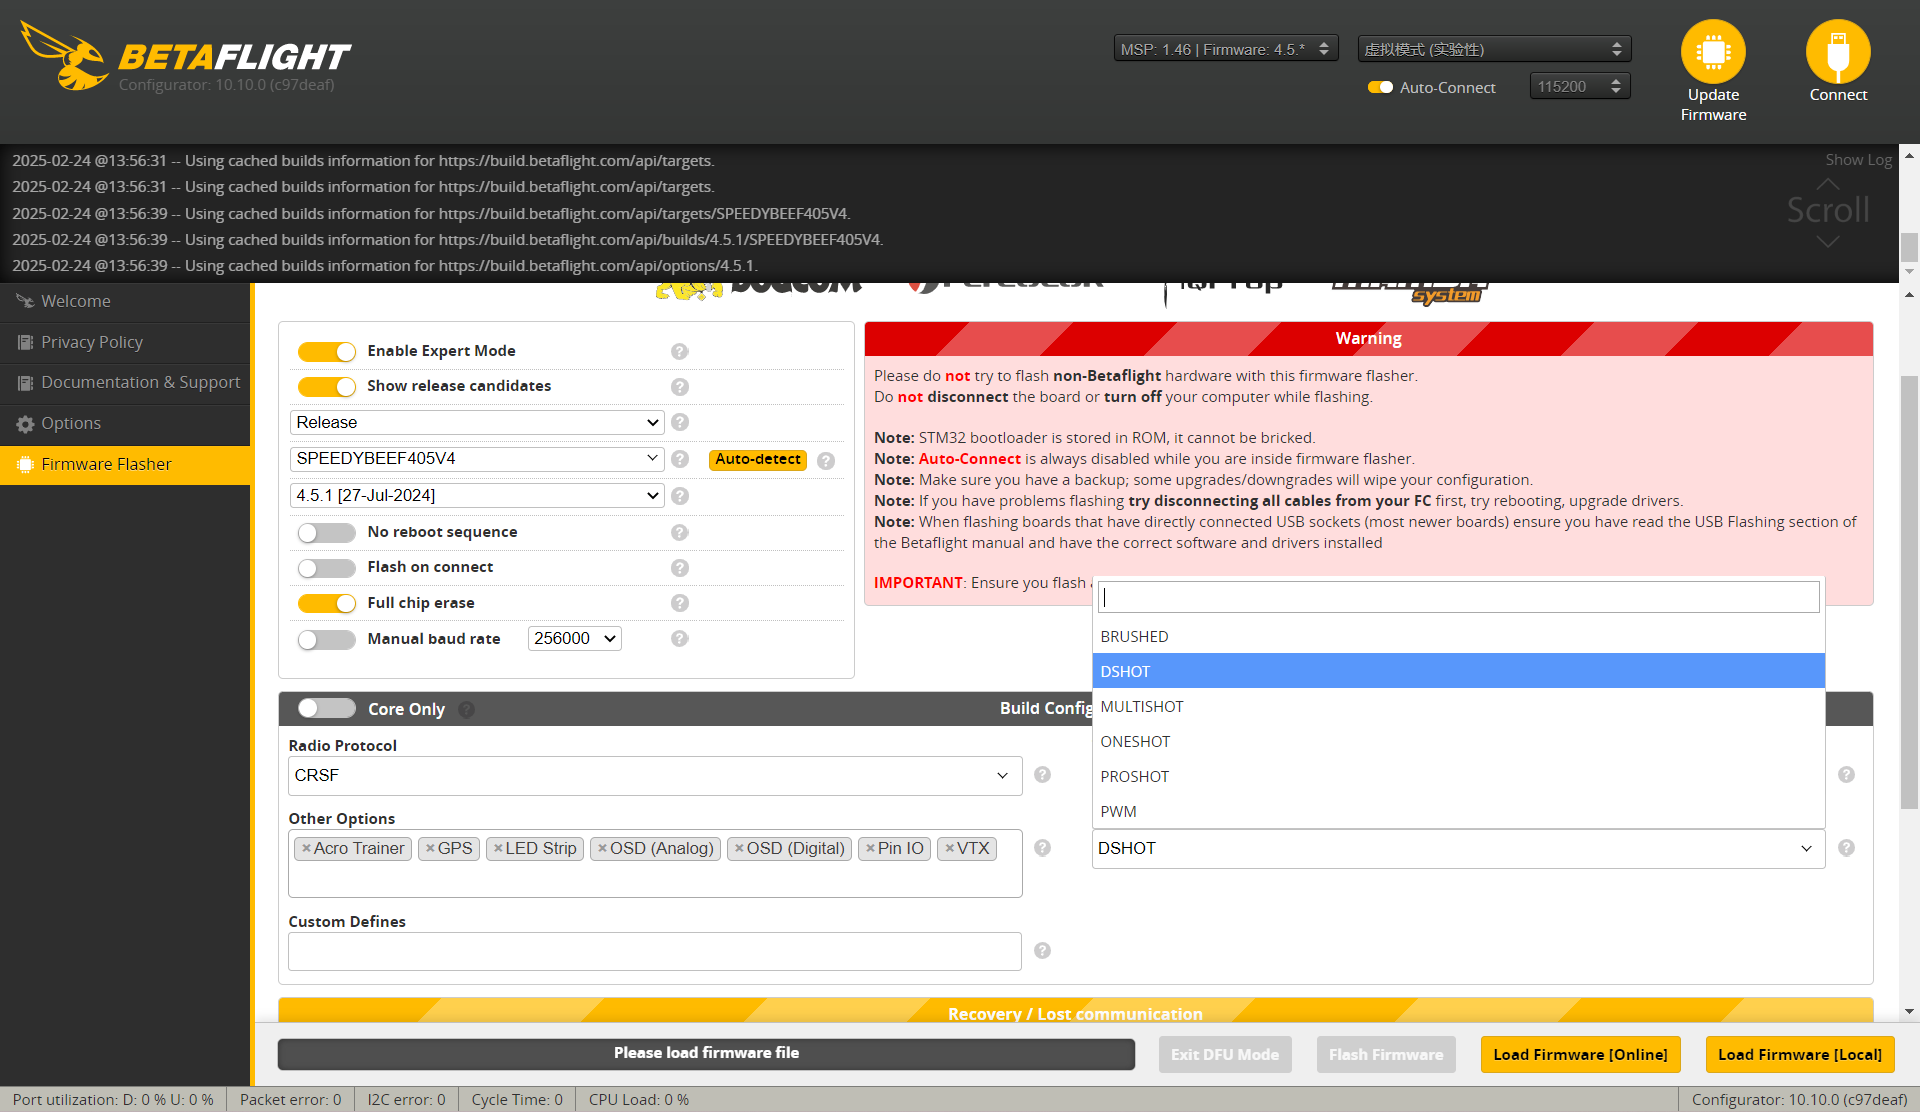Remove the GPS option tag
This screenshot has height=1112, width=1920.
(x=430, y=848)
